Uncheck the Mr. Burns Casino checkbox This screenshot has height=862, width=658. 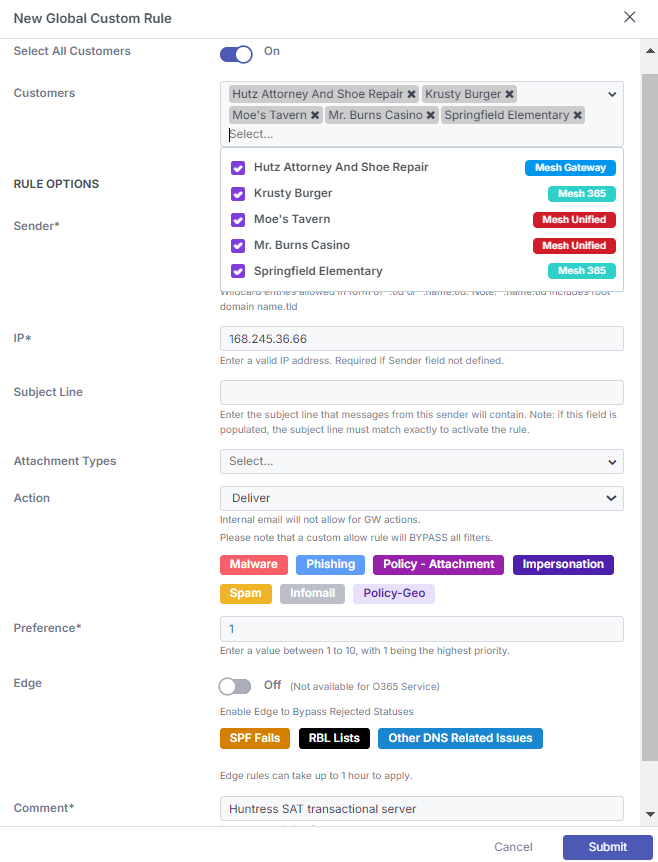click(238, 245)
